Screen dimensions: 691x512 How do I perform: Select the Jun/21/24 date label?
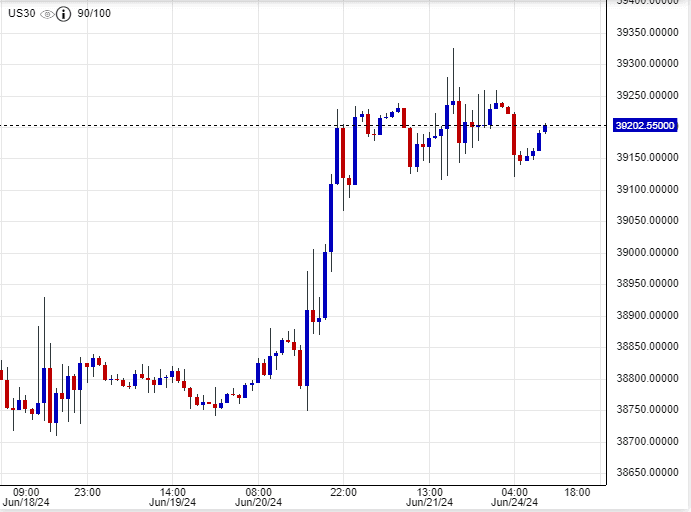click(428, 503)
